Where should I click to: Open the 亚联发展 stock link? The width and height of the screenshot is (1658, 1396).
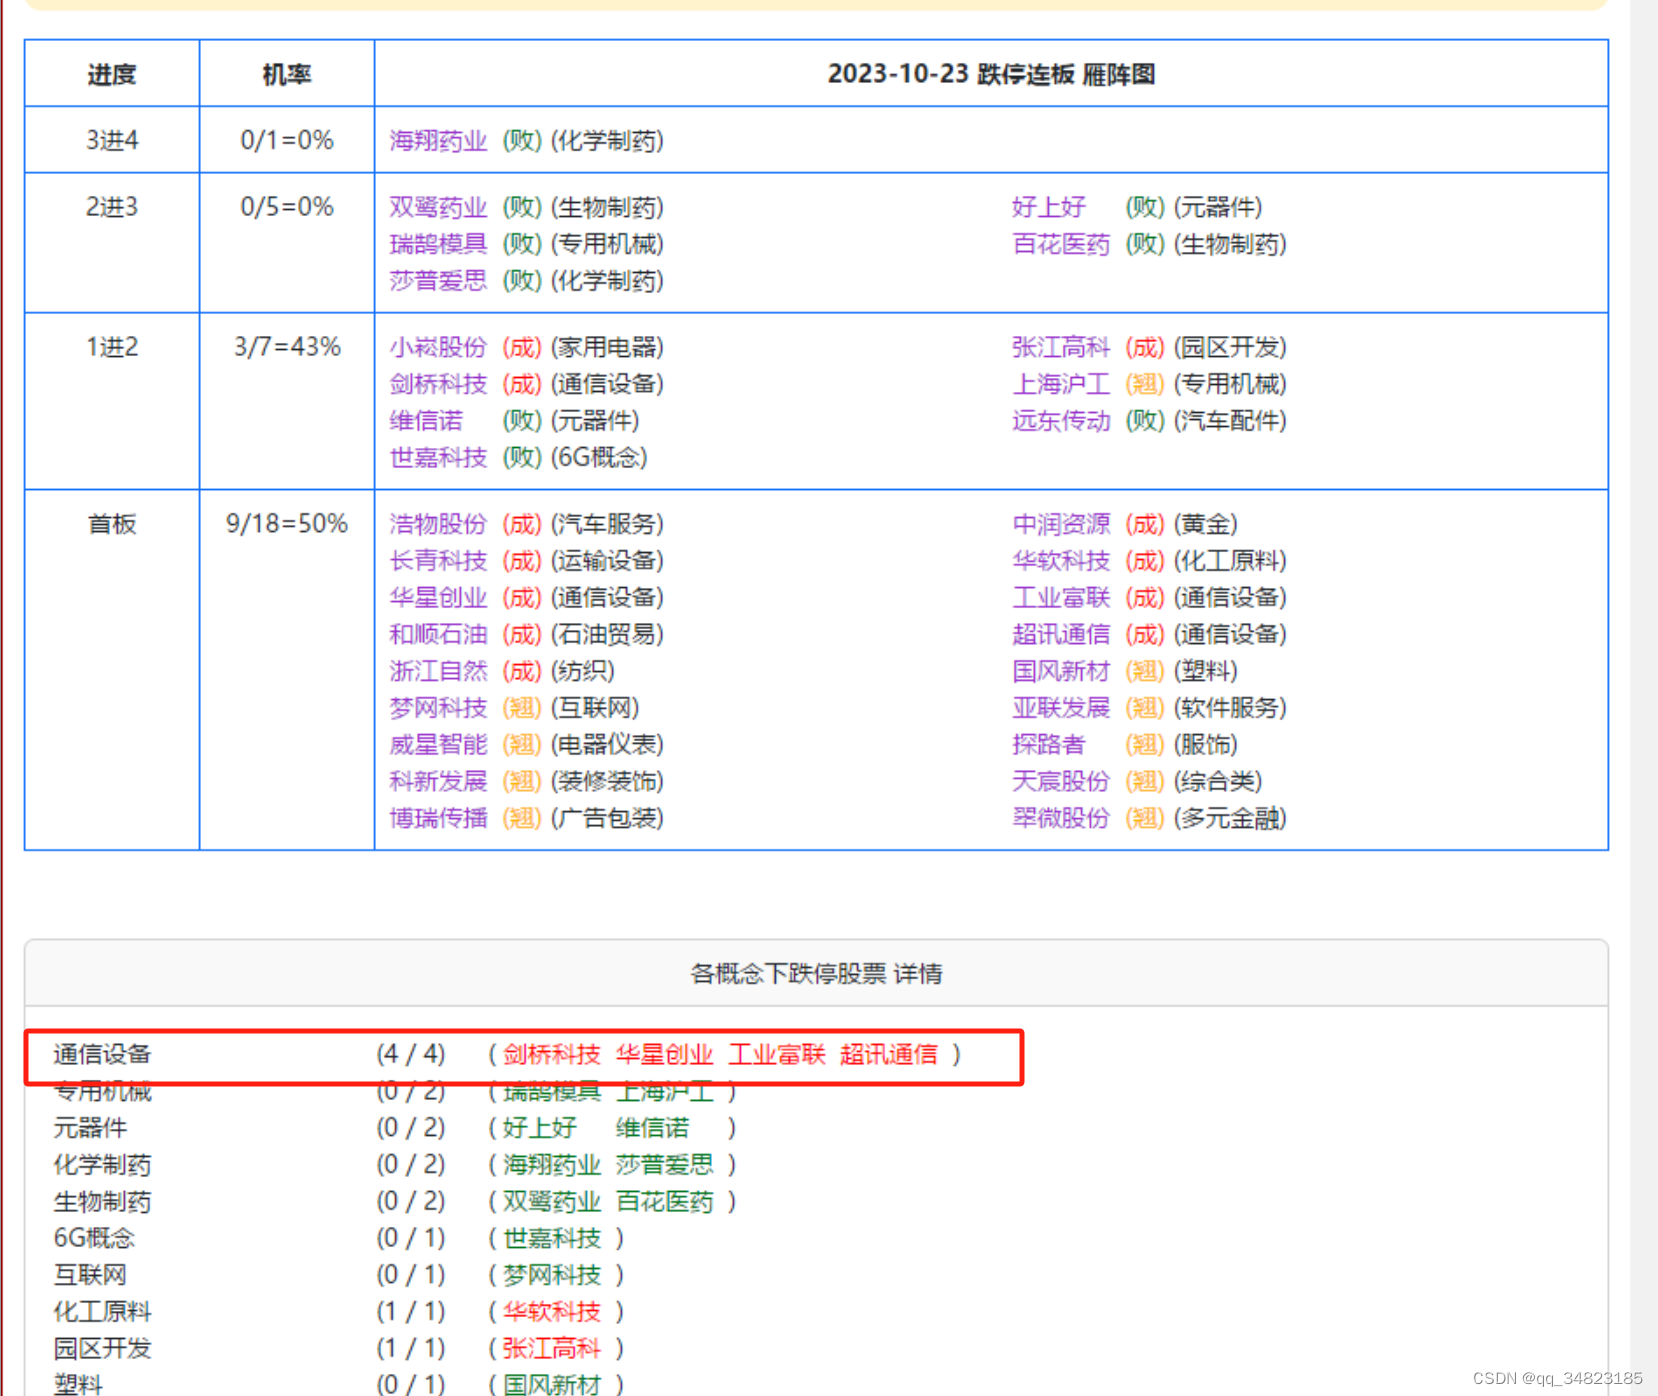tap(1061, 708)
